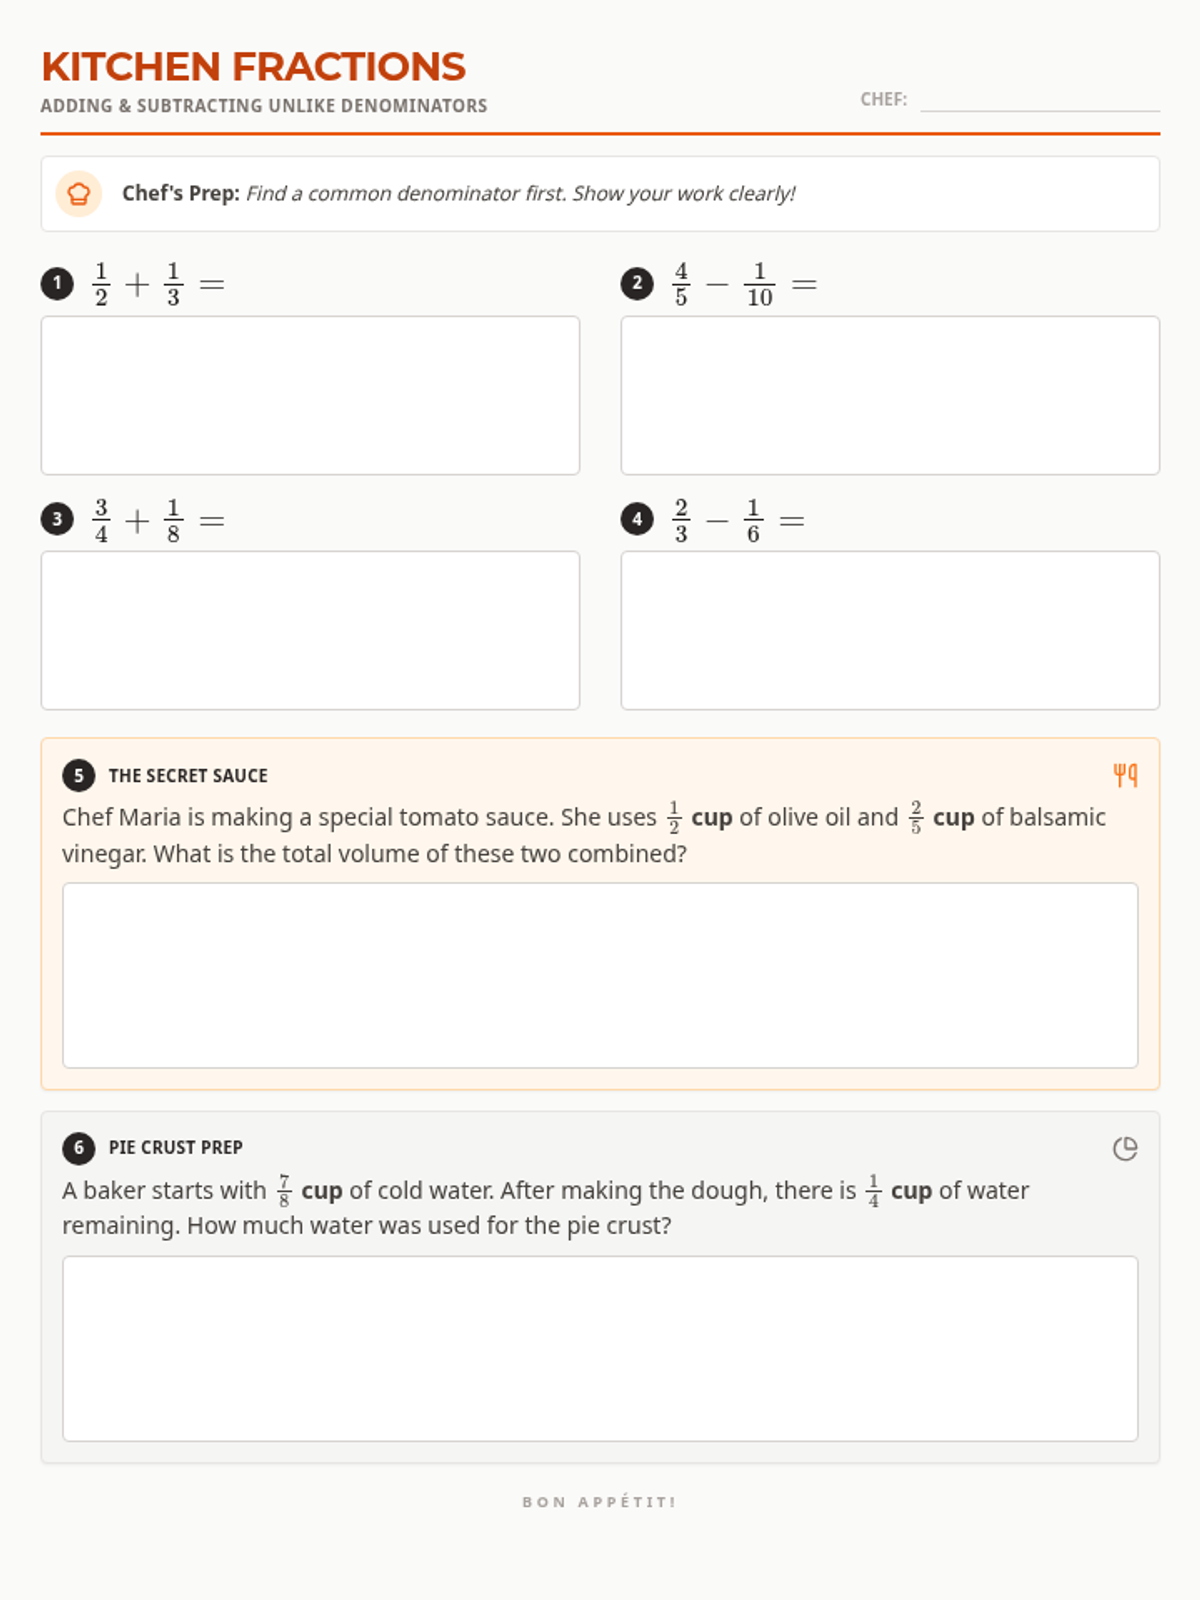This screenshot has height=1600, width=1200.
Task: Click the answer box for 4/5 − 1/10
Action: pyautogui.click(x=890, y=395)
